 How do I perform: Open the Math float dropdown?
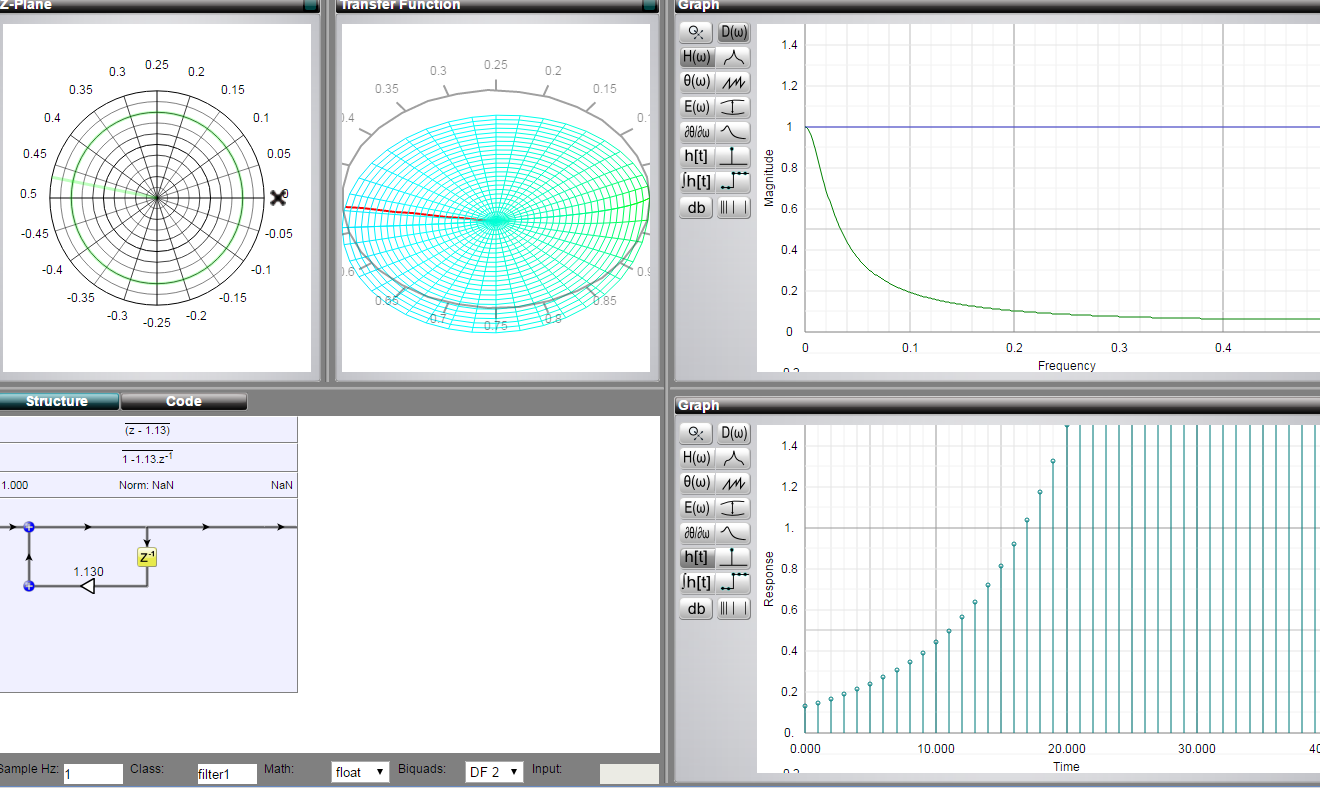pos(360,772)
